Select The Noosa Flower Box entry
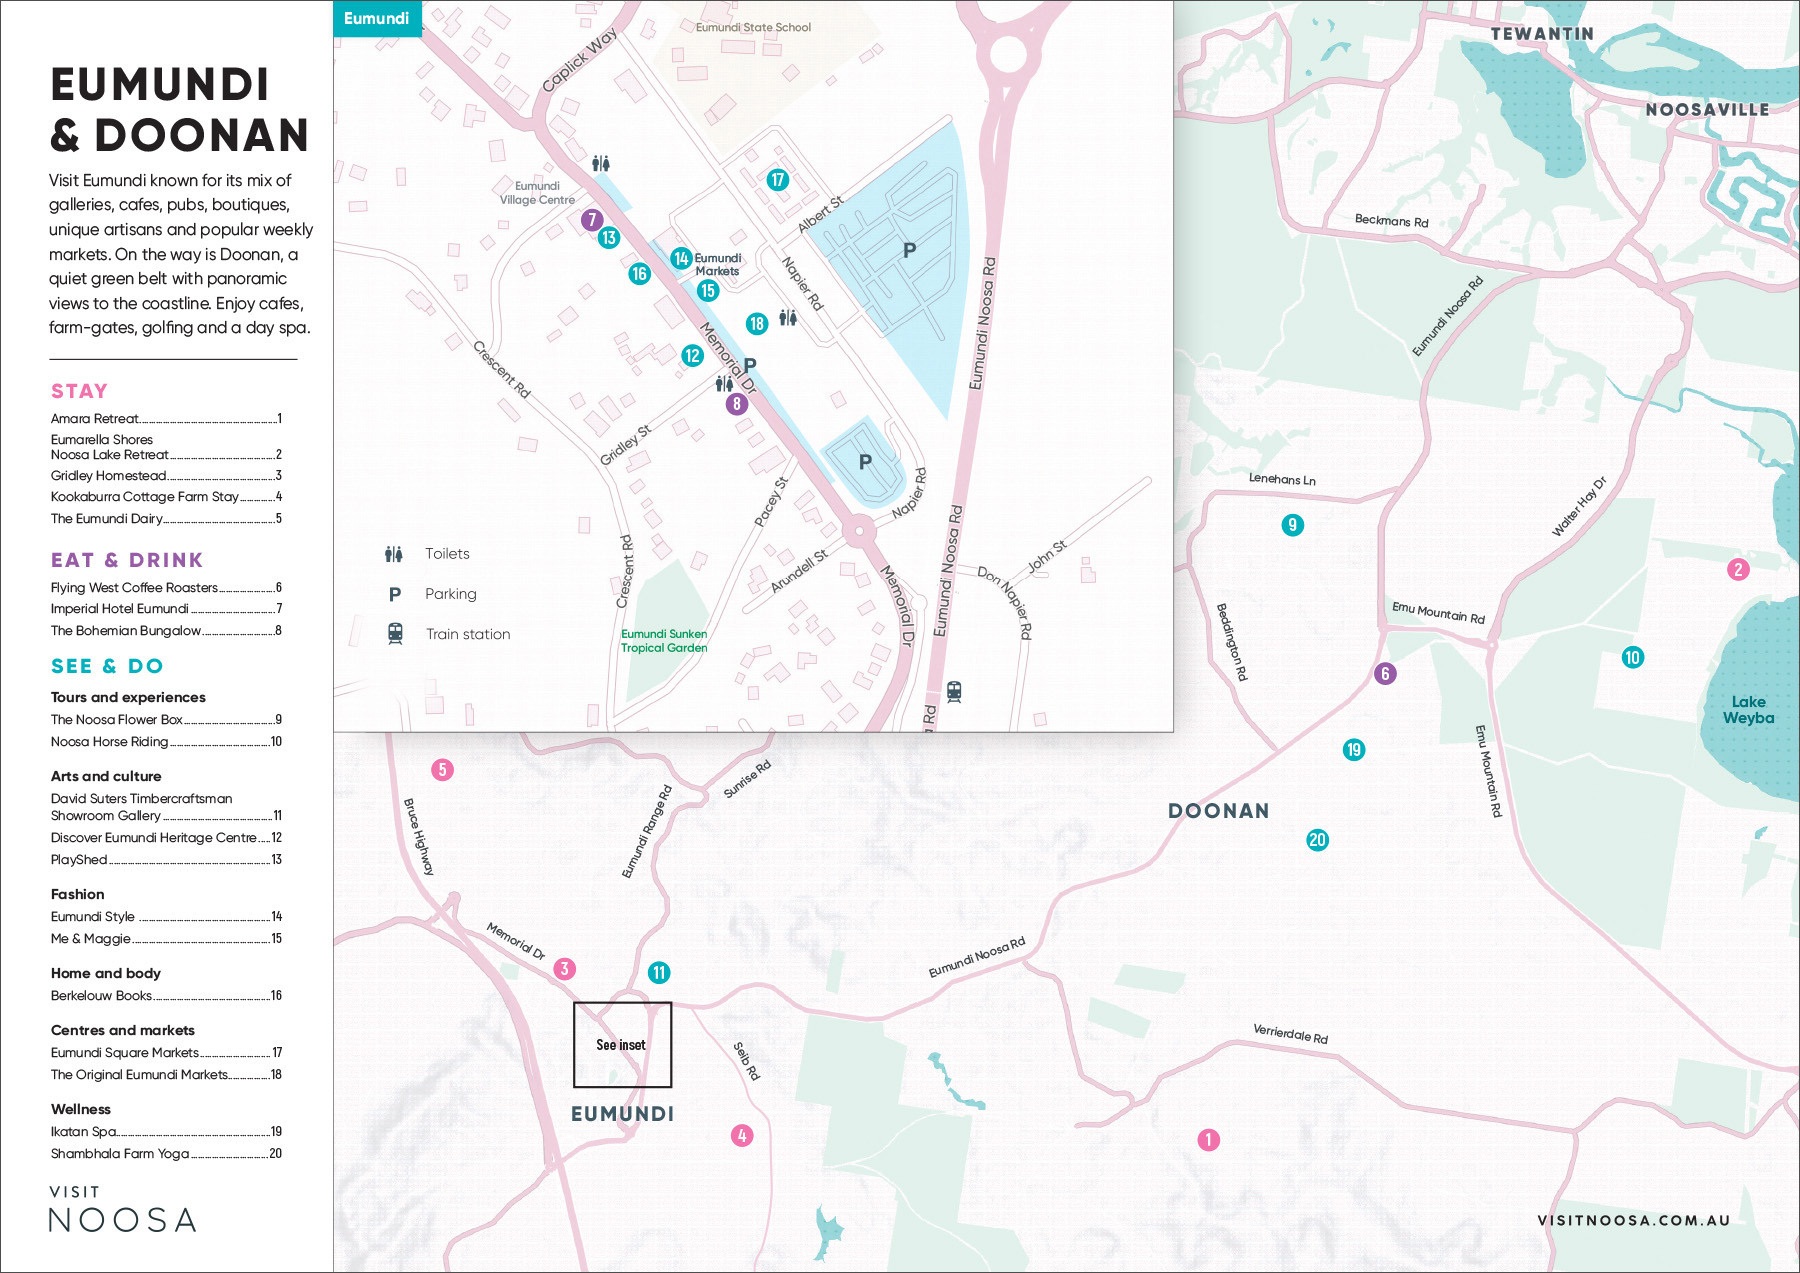The image size is (1800, 1273). pyautogui.click(x=166, y=720)
